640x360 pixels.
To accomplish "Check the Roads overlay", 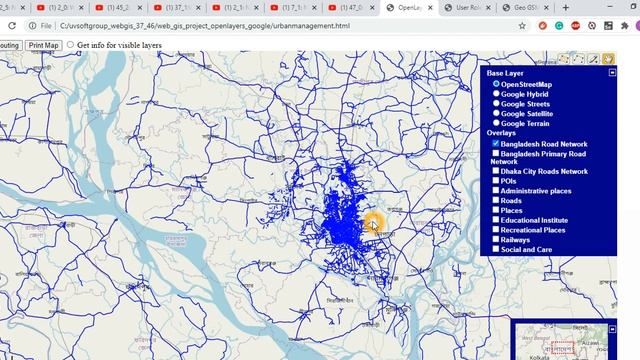I will (496, 200).
